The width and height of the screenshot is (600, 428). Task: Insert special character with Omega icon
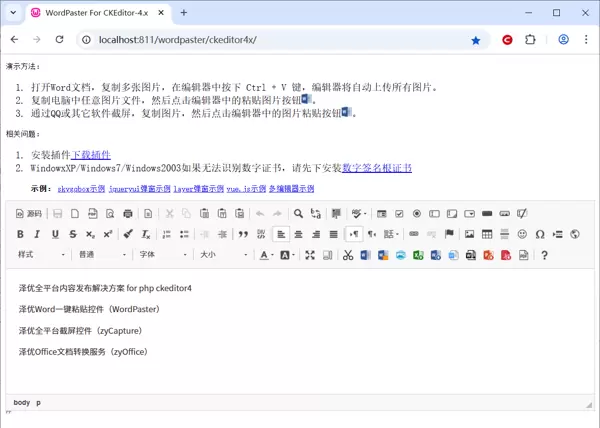tap(540, 234)
